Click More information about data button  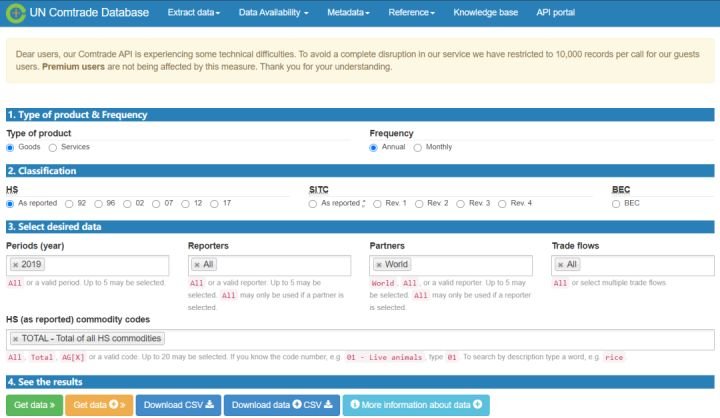pos(415,405)
